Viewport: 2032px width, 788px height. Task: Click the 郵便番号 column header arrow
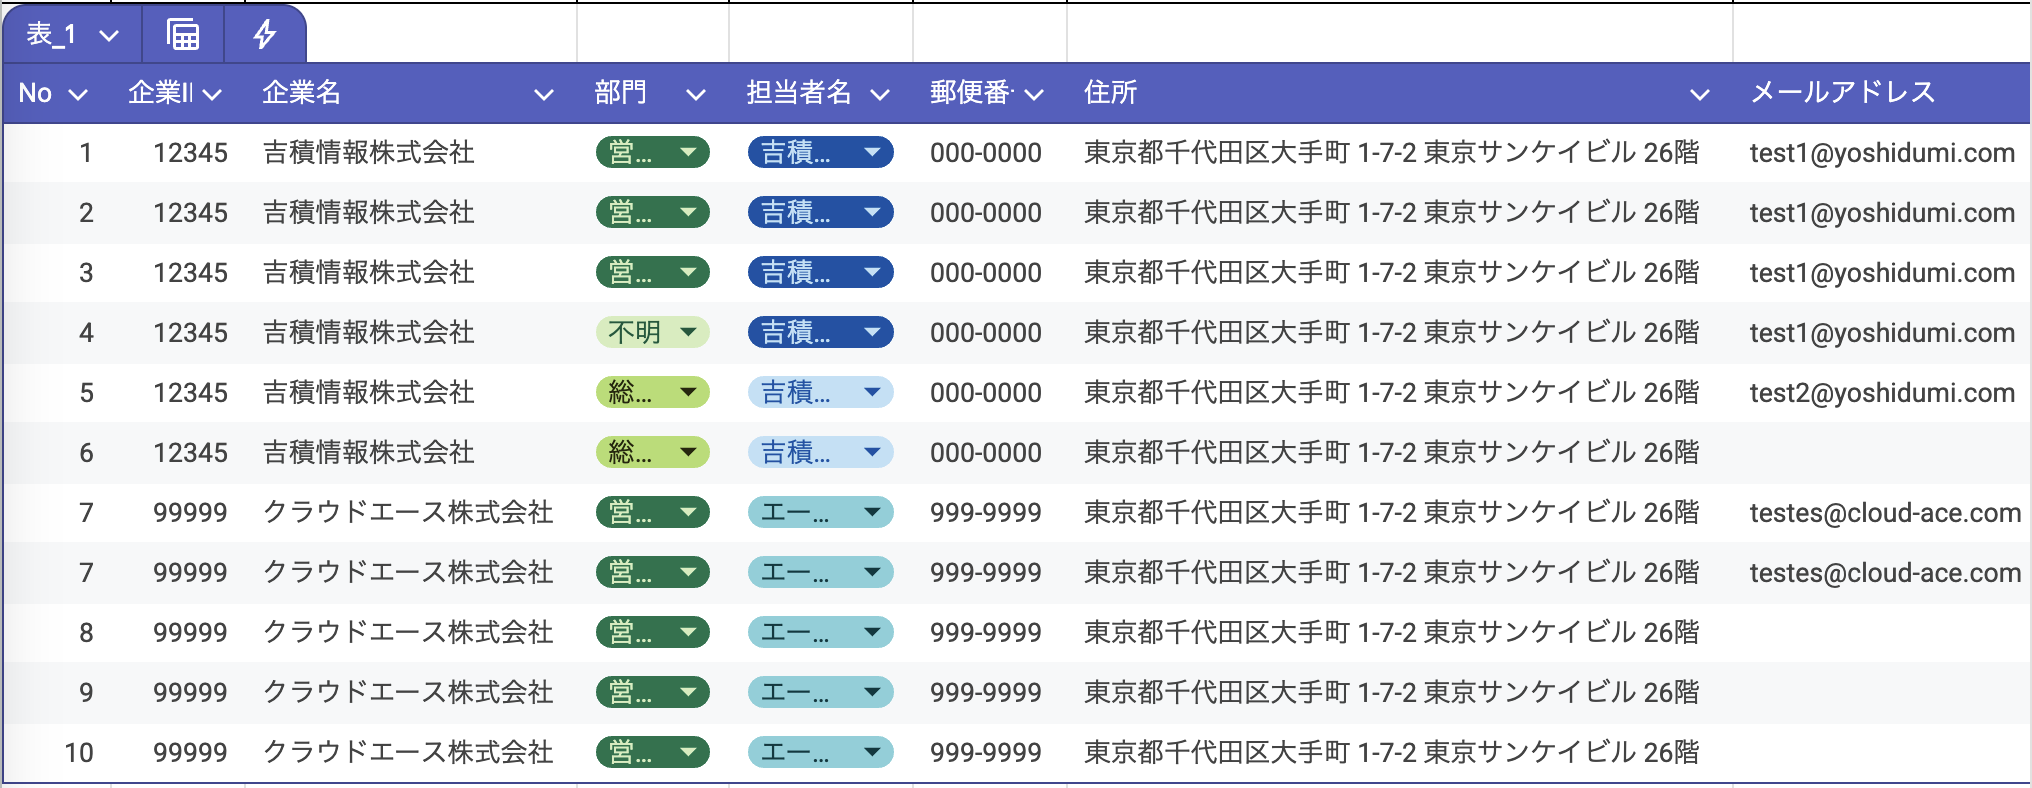click(x=1034, y=94)
